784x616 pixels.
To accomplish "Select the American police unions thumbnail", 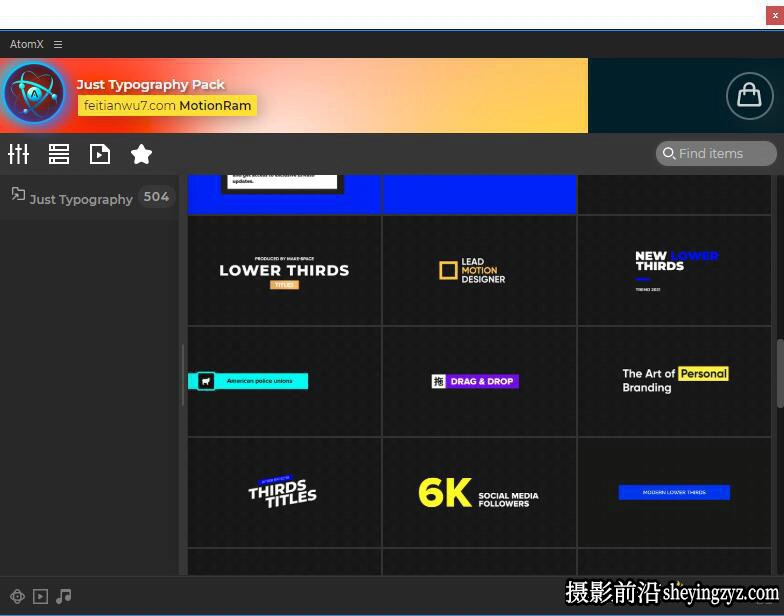I will (284, 382).
